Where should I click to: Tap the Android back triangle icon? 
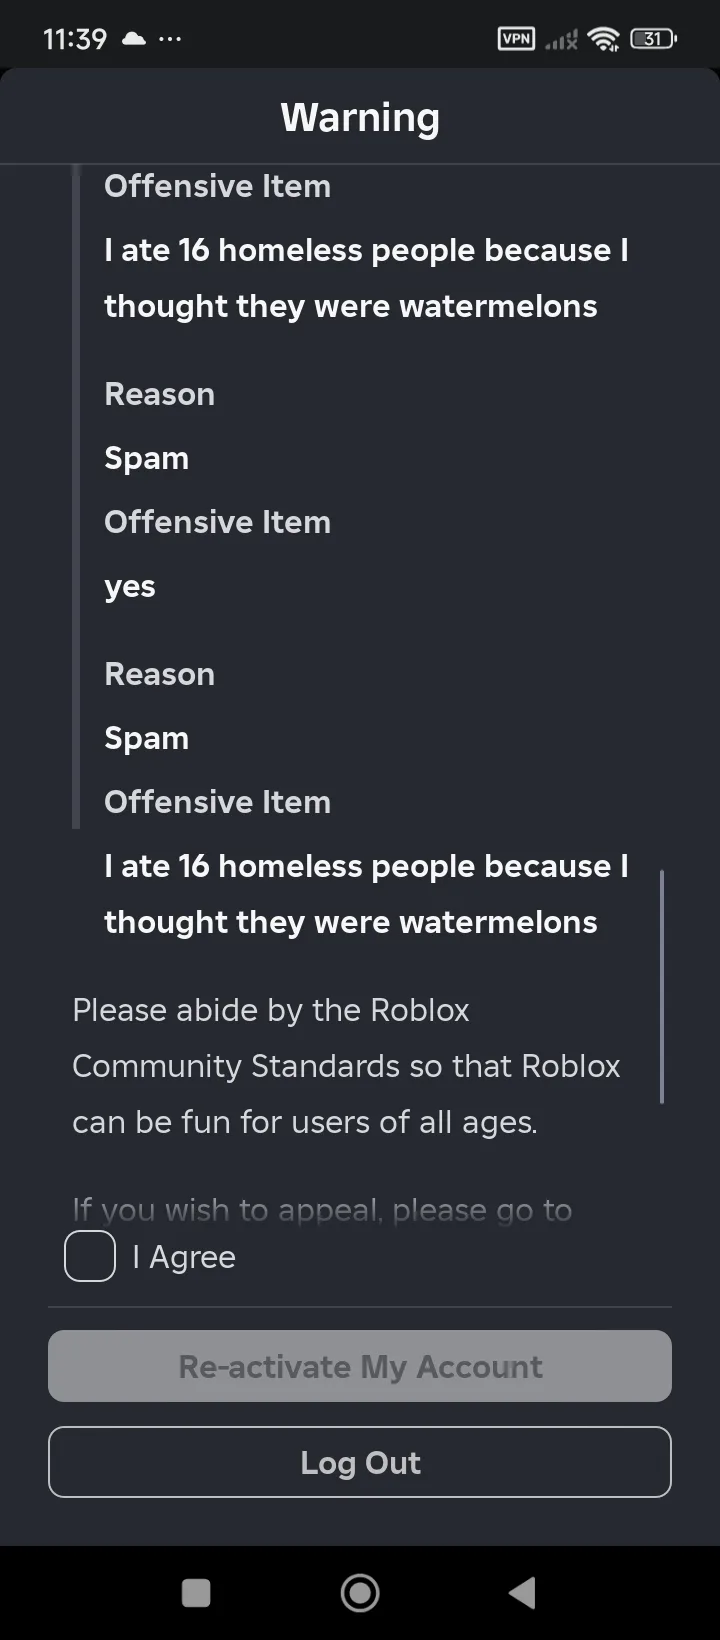522,1592
